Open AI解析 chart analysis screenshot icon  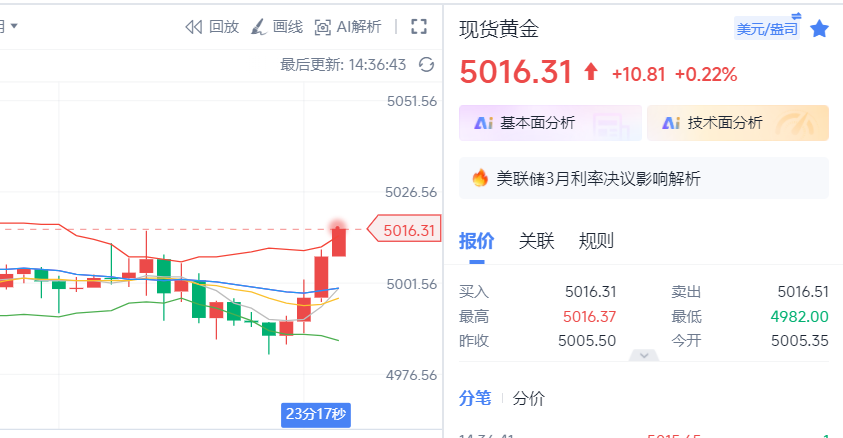coord(323,27)
